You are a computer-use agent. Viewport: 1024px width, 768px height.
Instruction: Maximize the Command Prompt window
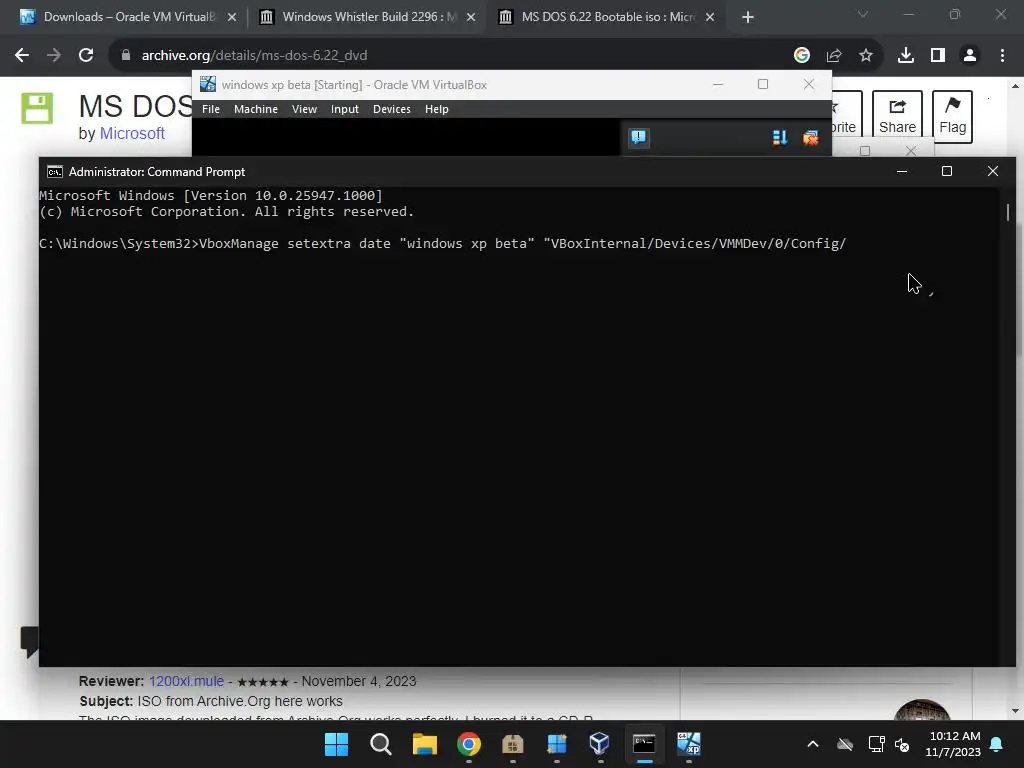[x=947, y=171]
